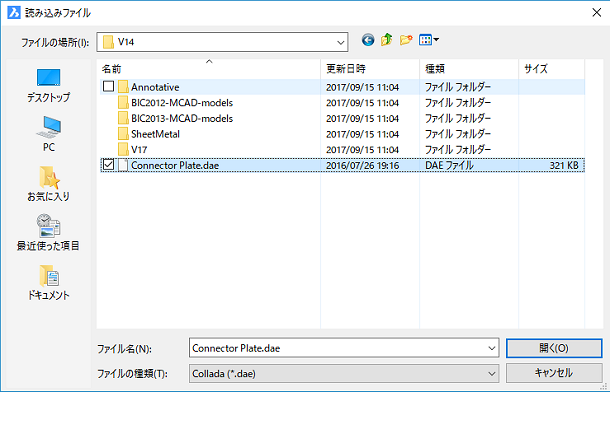
Task: Expand the ファイル名 dropdown arrow
Action: coord(492,348)
